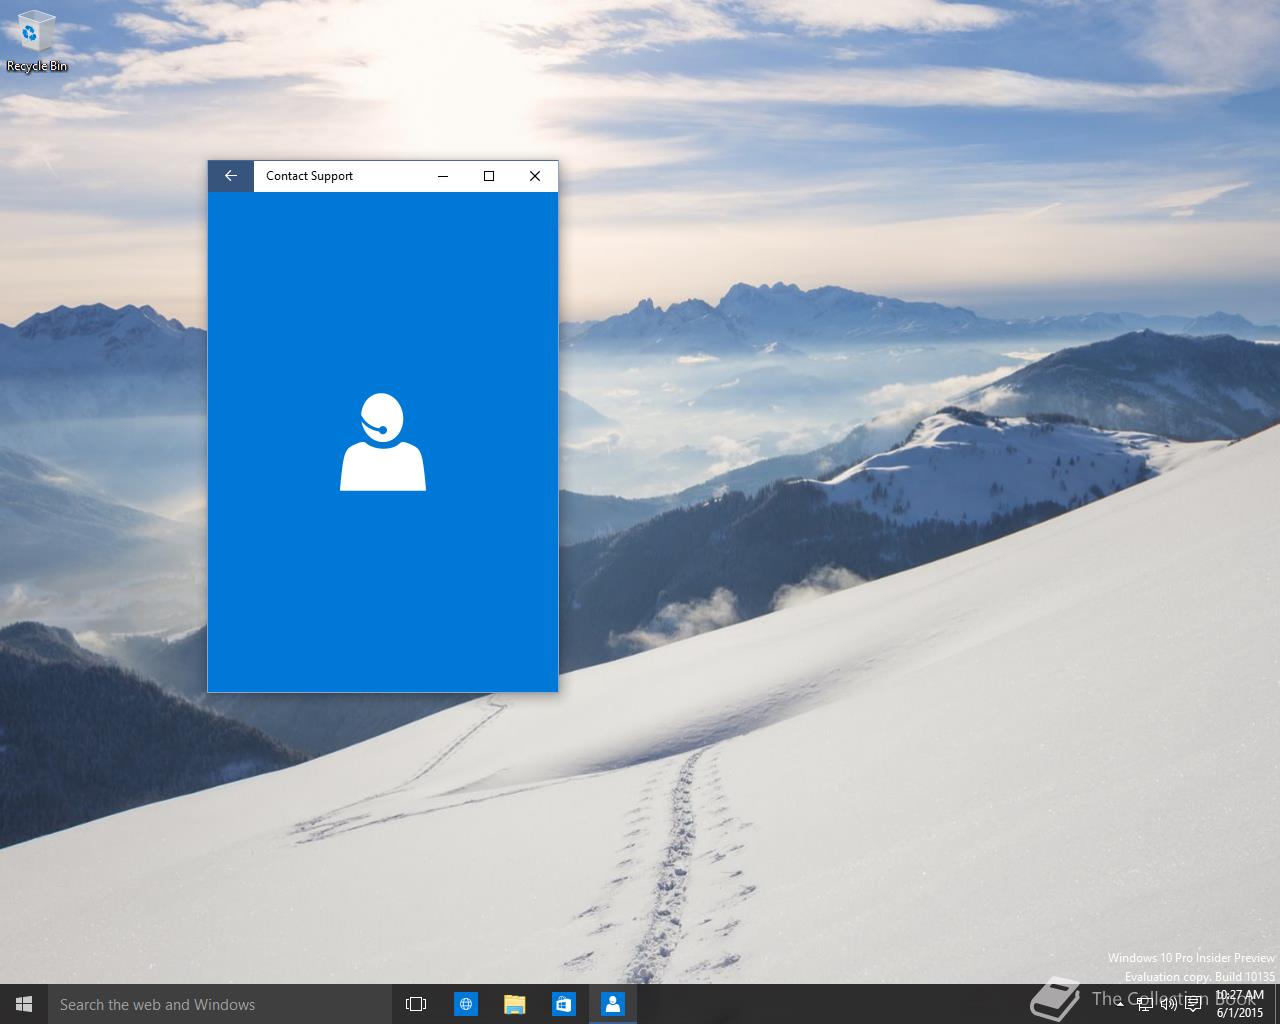Open the Windows Start menu
This screenshot has height=1024, width=1280.
tap(24, 1004)
